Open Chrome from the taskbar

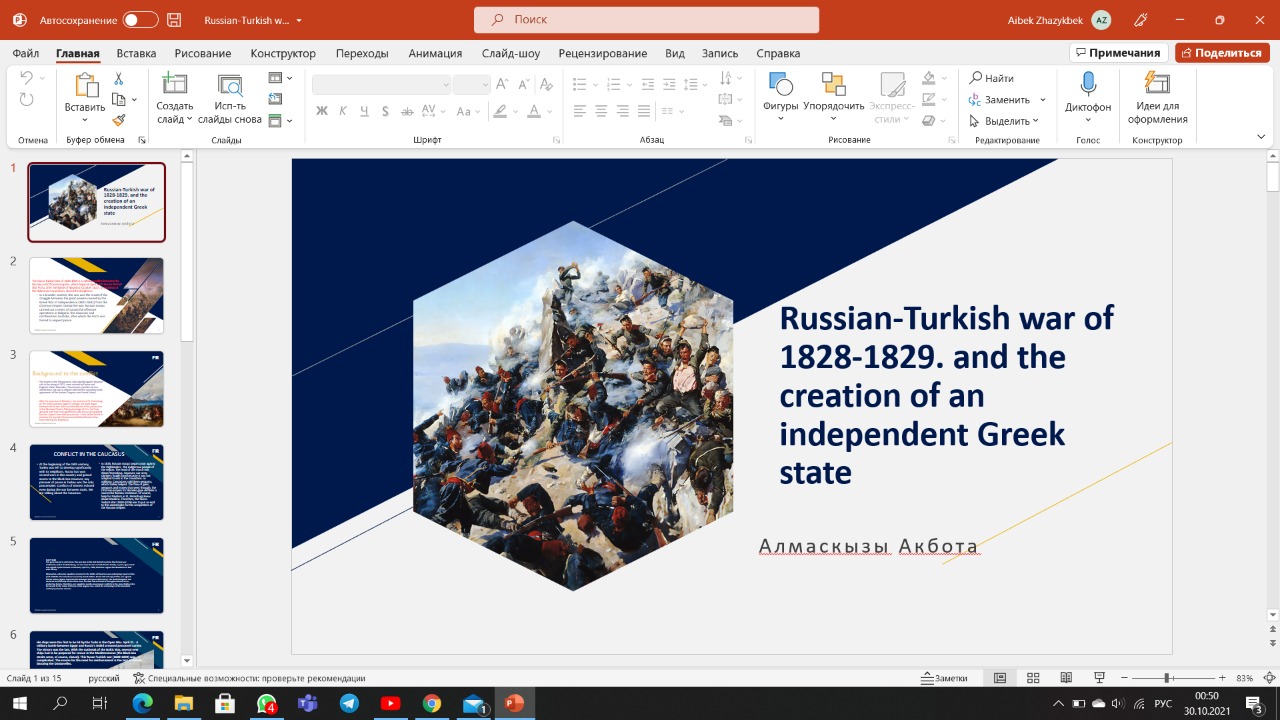[431, 704]
